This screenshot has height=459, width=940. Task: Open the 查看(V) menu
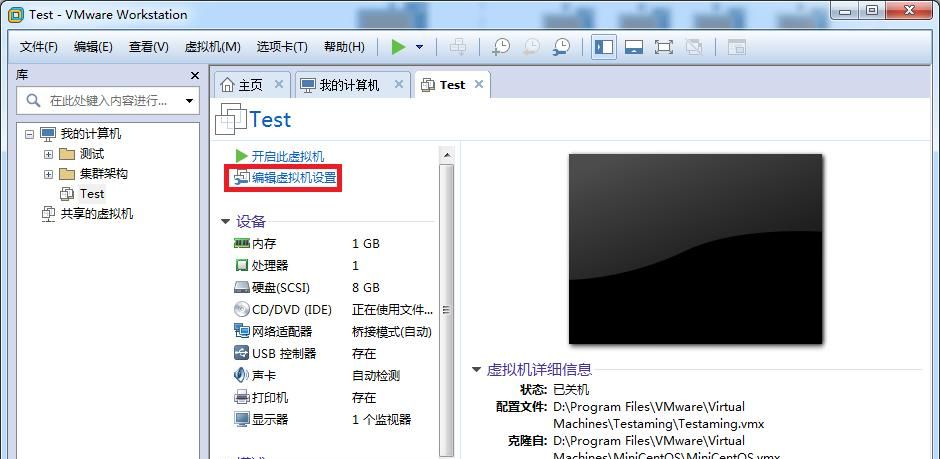pyautogui.click(x=149, y=47)
